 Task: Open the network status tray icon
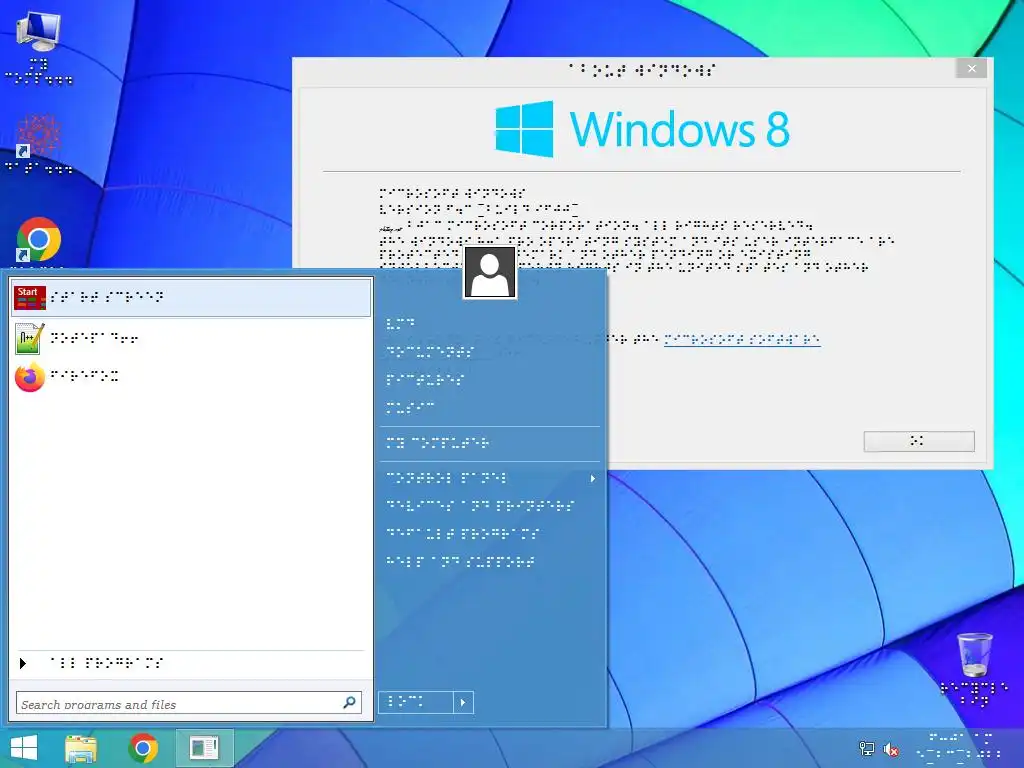(x=867, y=749)
